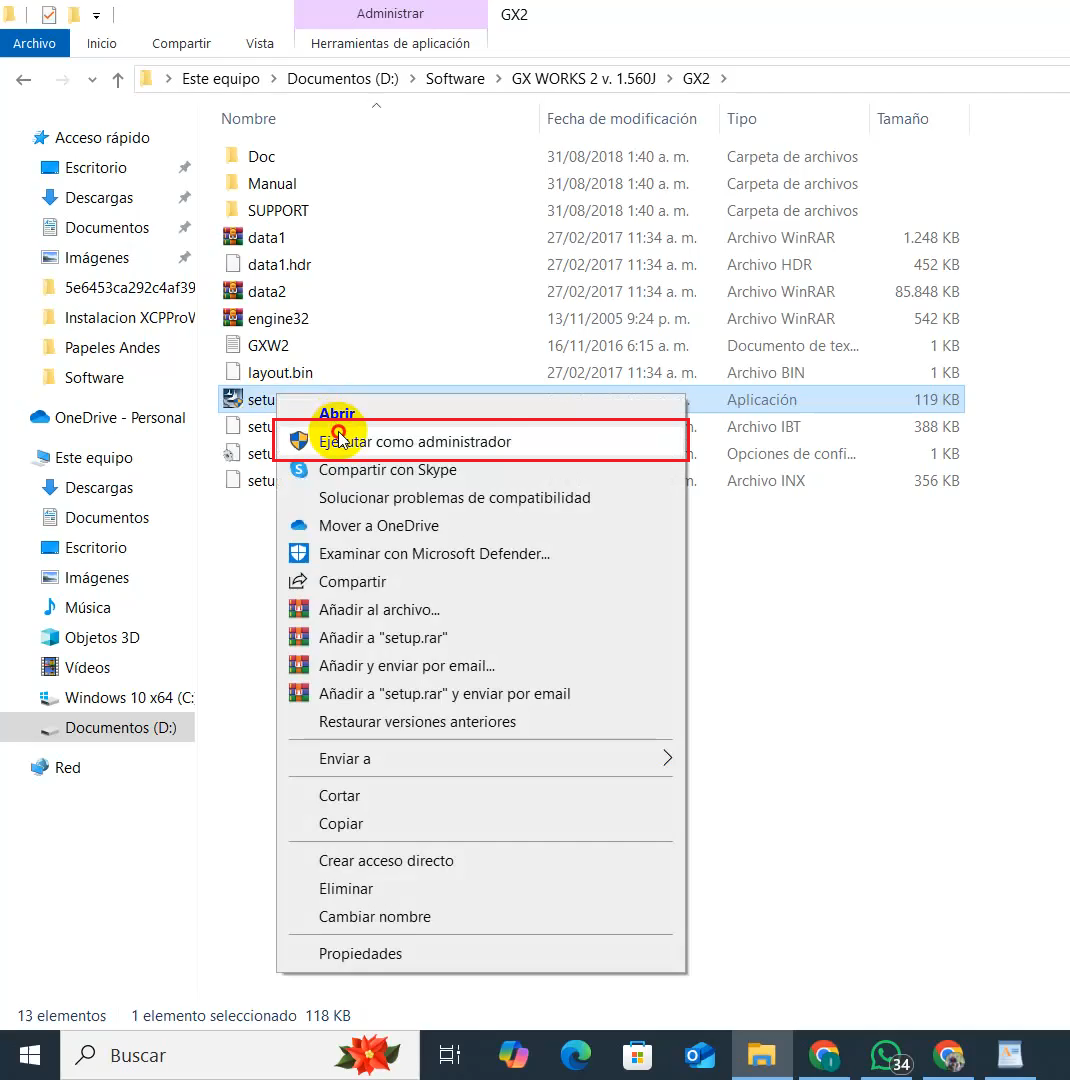
Task: Open WhatsApp from the taskbar
Action: click(x=887, y=1055)
